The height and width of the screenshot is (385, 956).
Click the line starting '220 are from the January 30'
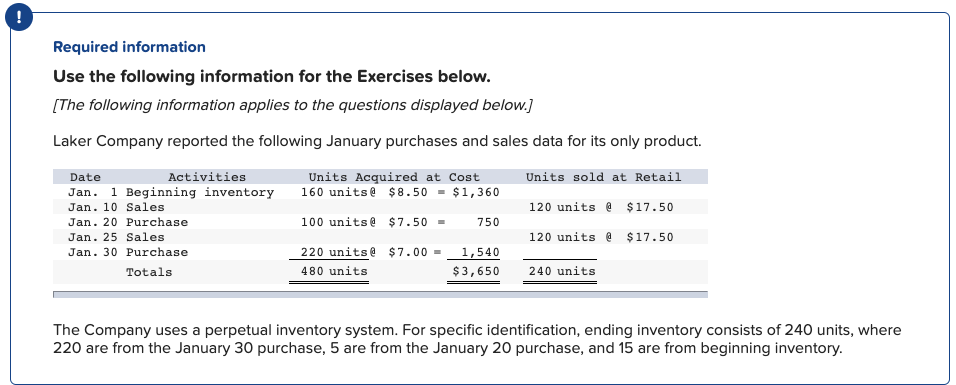(447, 349)
